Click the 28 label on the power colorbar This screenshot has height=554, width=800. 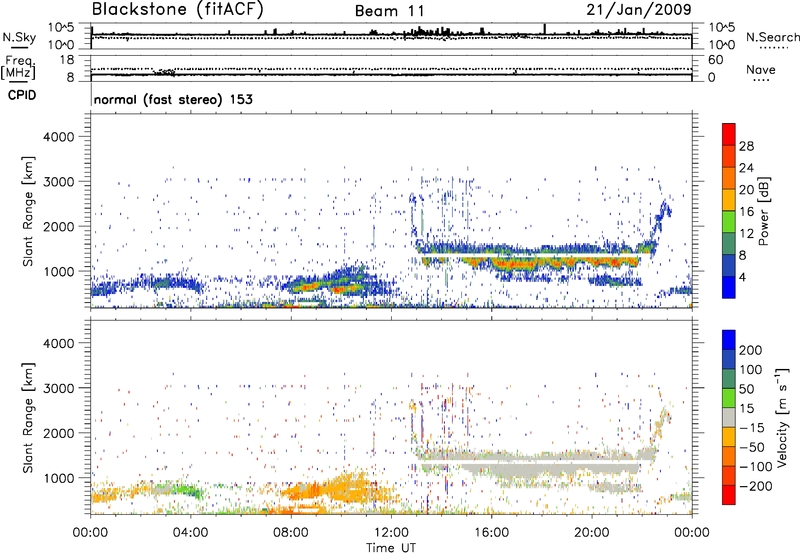(746, 146)
